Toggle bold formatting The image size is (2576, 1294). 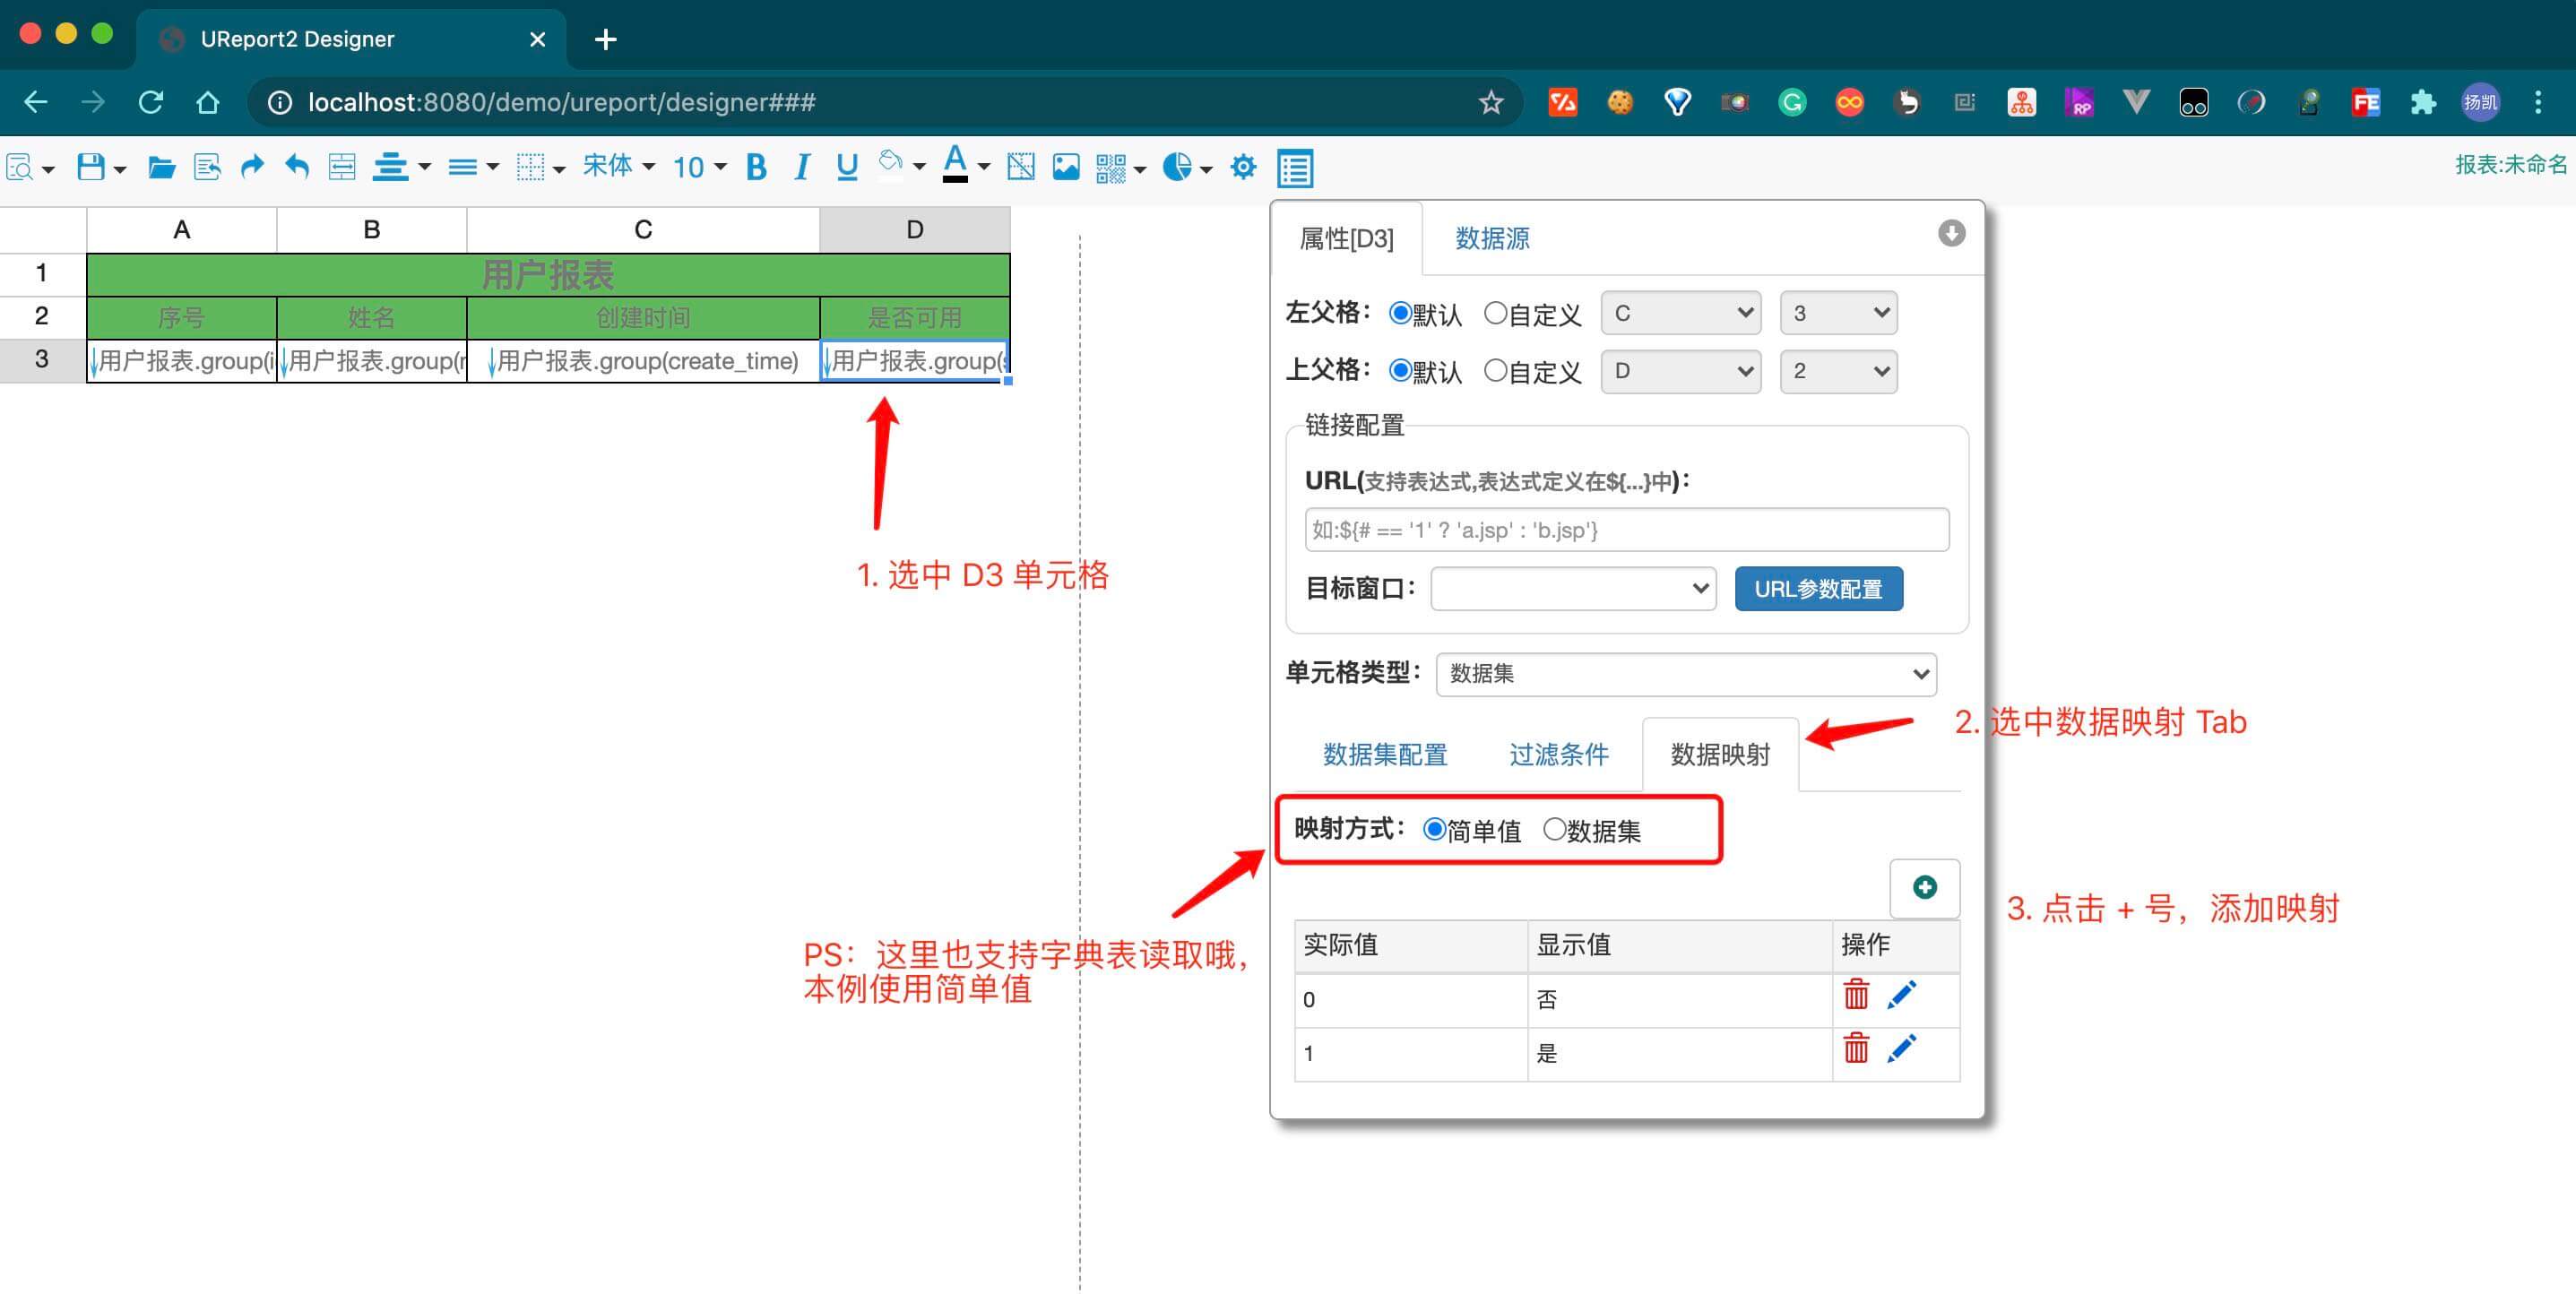[756, 167]
